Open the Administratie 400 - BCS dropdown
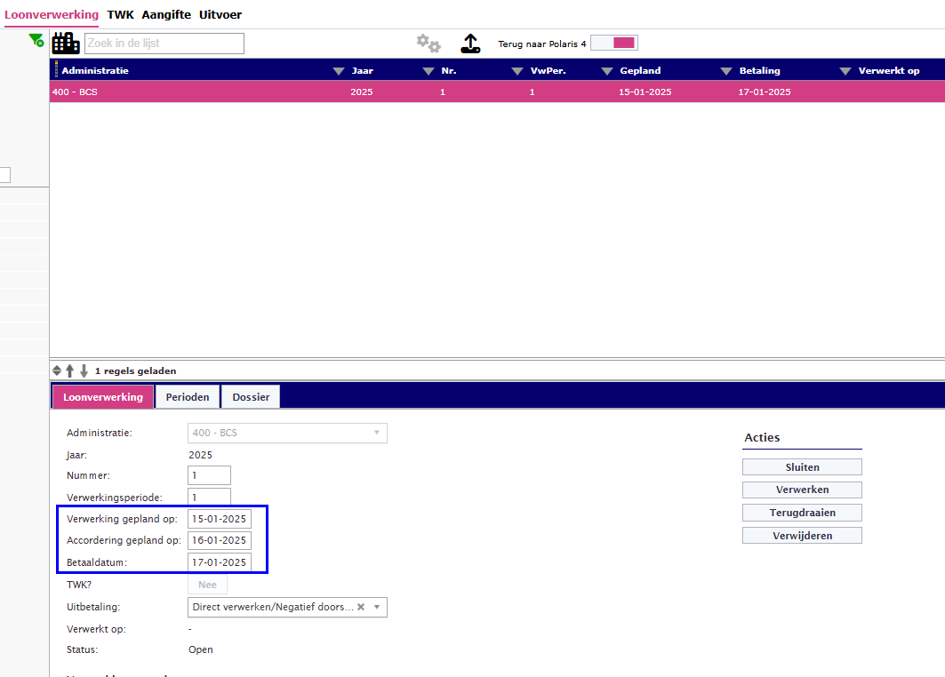The height and width of the screenshot is (677, 945). 287,433
